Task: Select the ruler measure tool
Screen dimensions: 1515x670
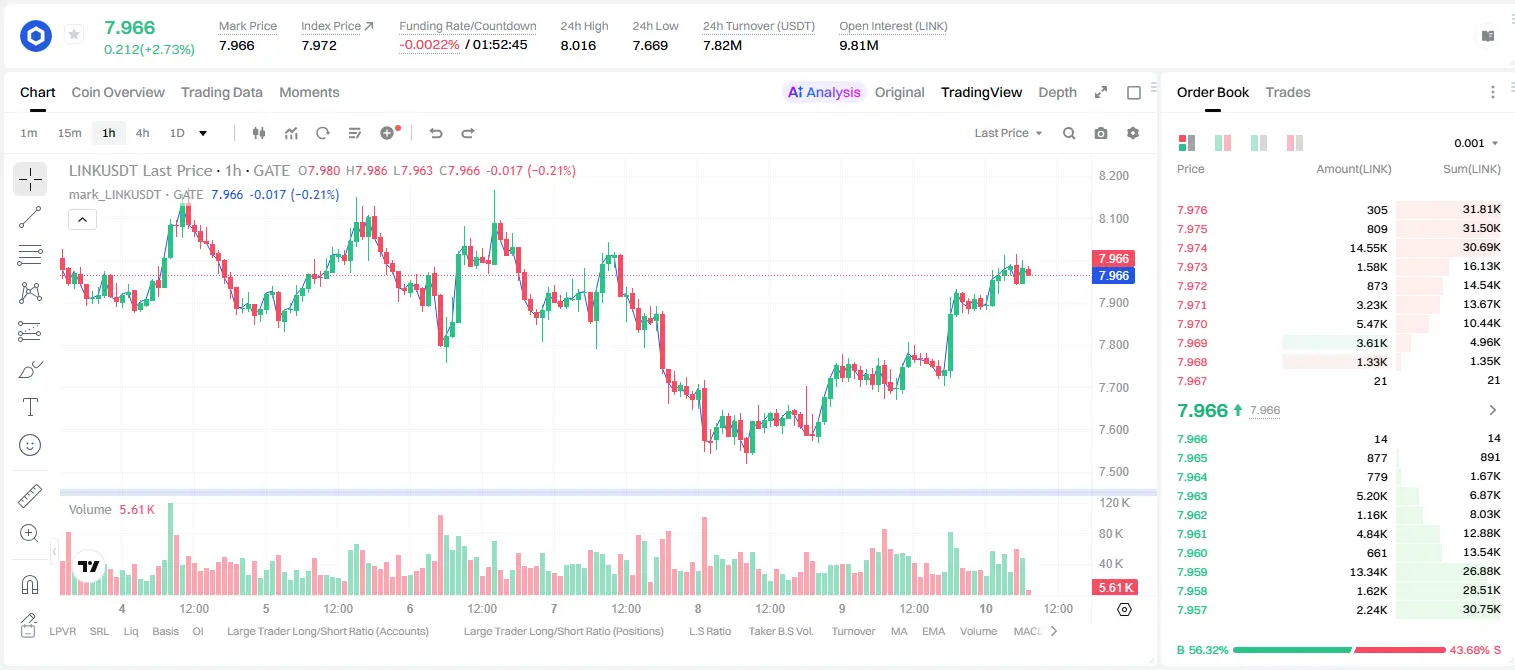Action: point(30,495)
